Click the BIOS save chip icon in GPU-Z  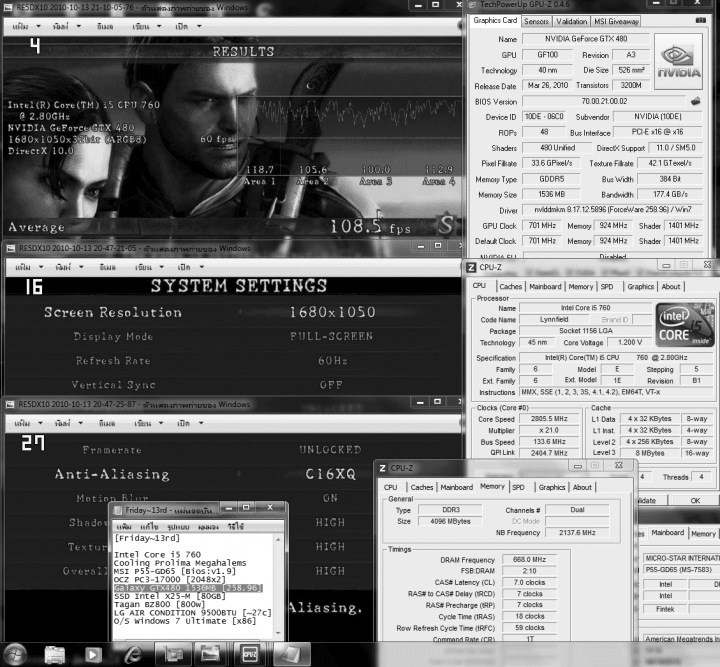[x=696, y=101]
